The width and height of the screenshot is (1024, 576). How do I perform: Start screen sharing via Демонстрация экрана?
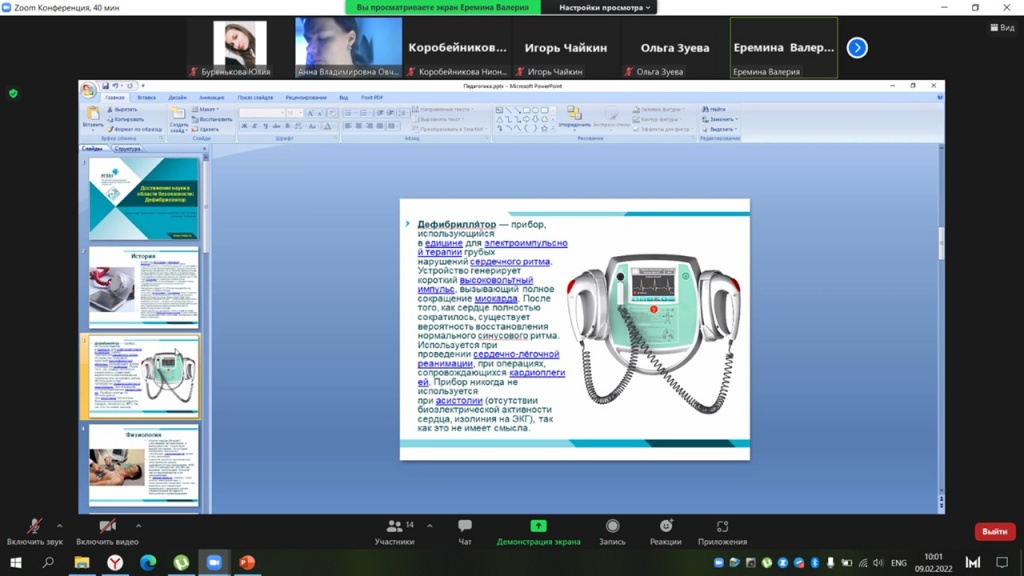[x=538, y=531]
